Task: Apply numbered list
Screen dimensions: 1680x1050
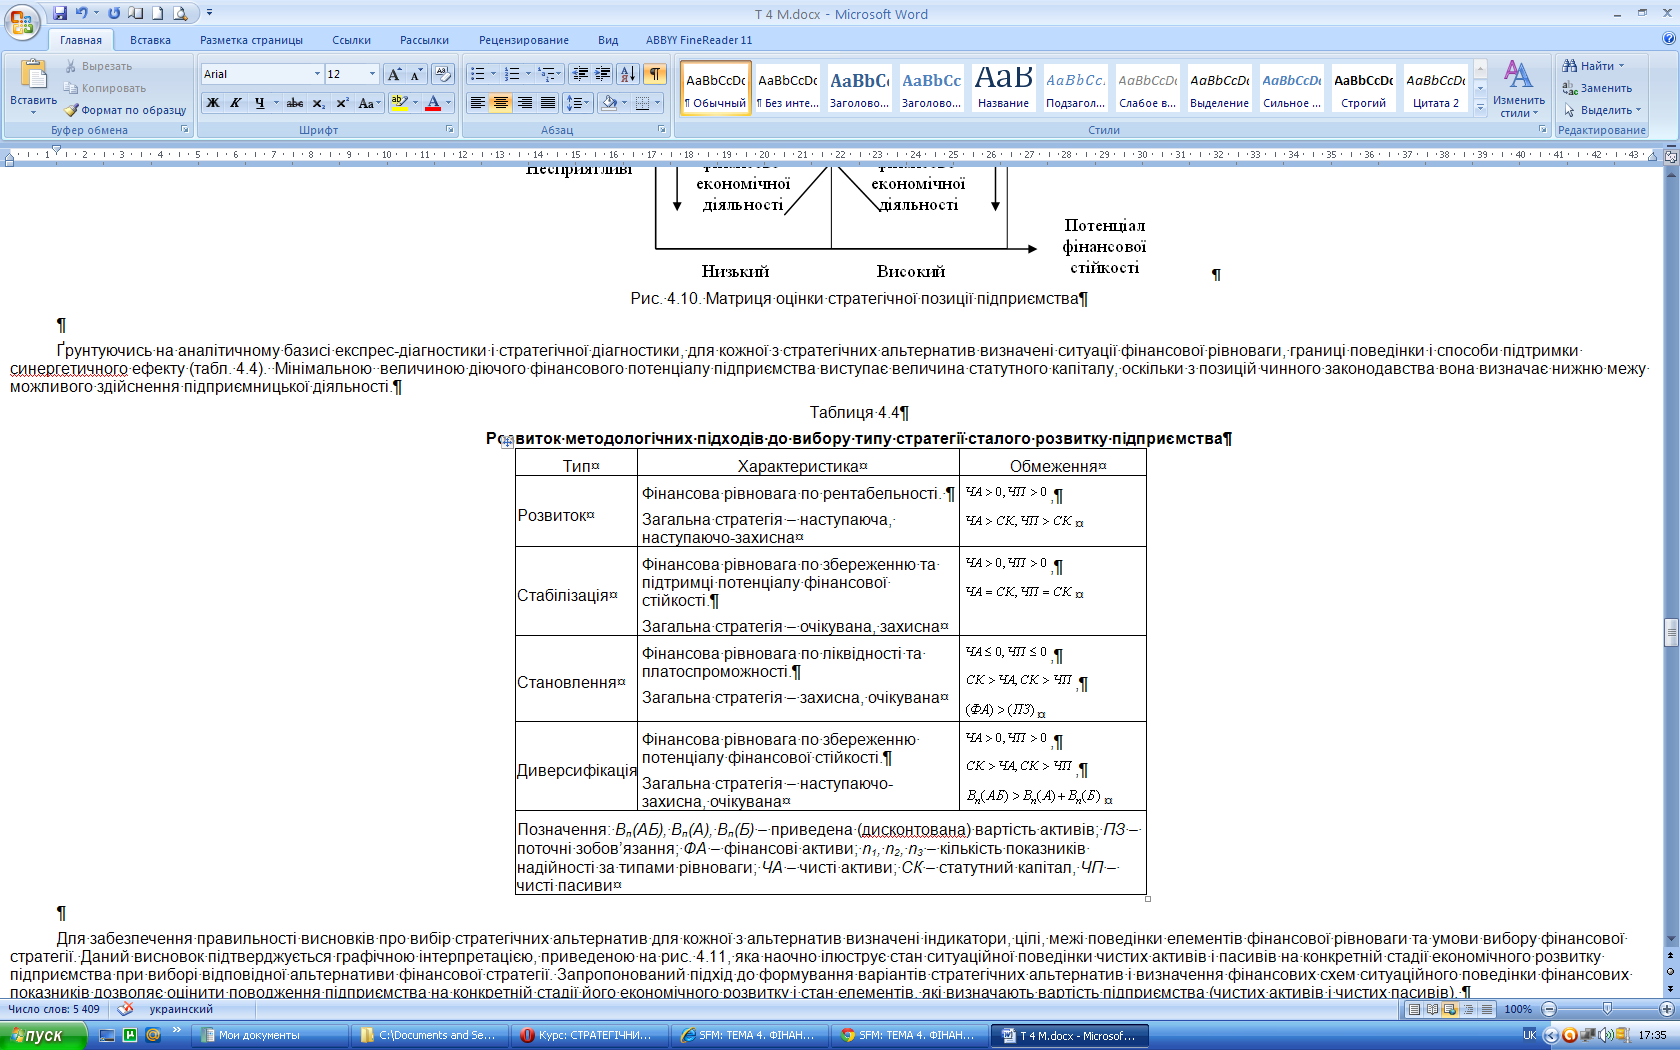Action: click(x=512, y=74)
